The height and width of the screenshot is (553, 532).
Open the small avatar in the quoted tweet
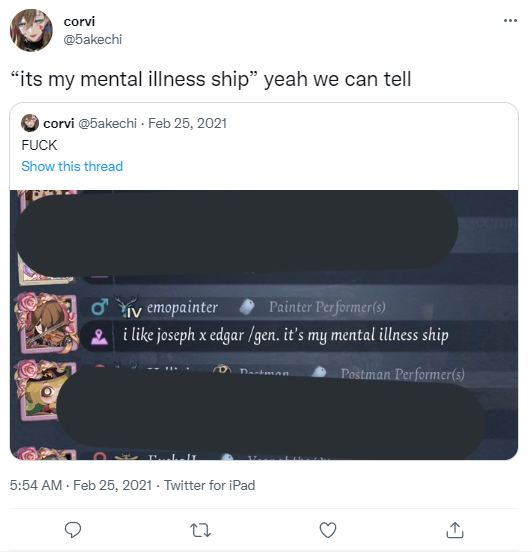pyautogui.click(x=30, y=123)
